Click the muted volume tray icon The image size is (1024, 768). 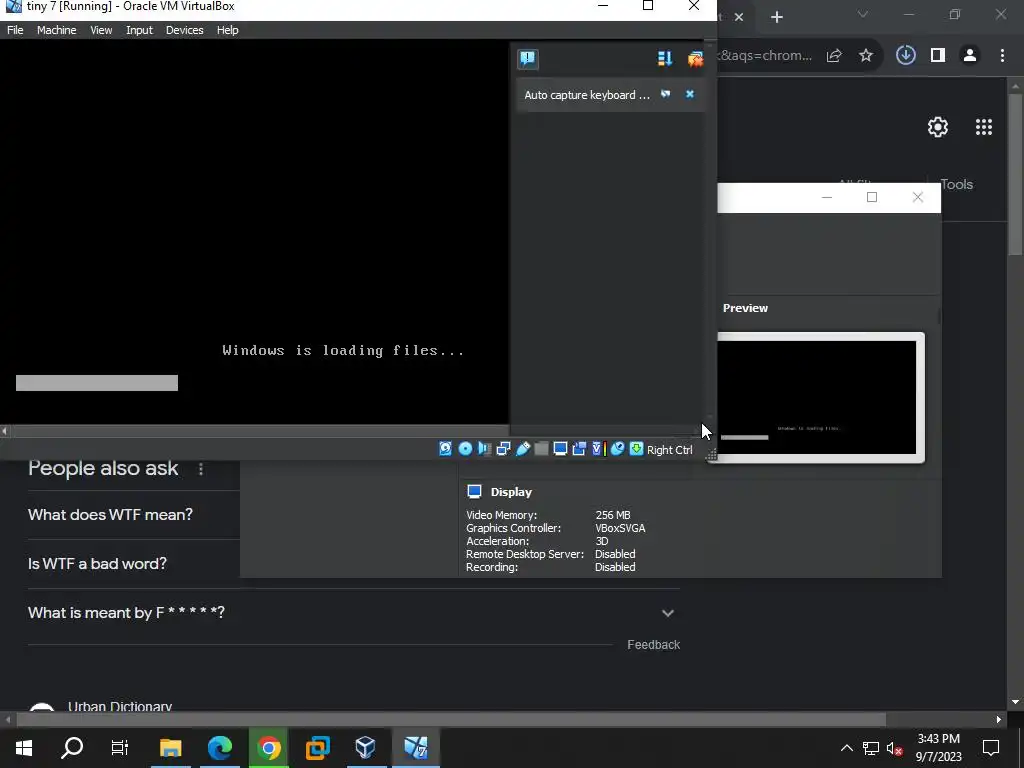(895, 748)
